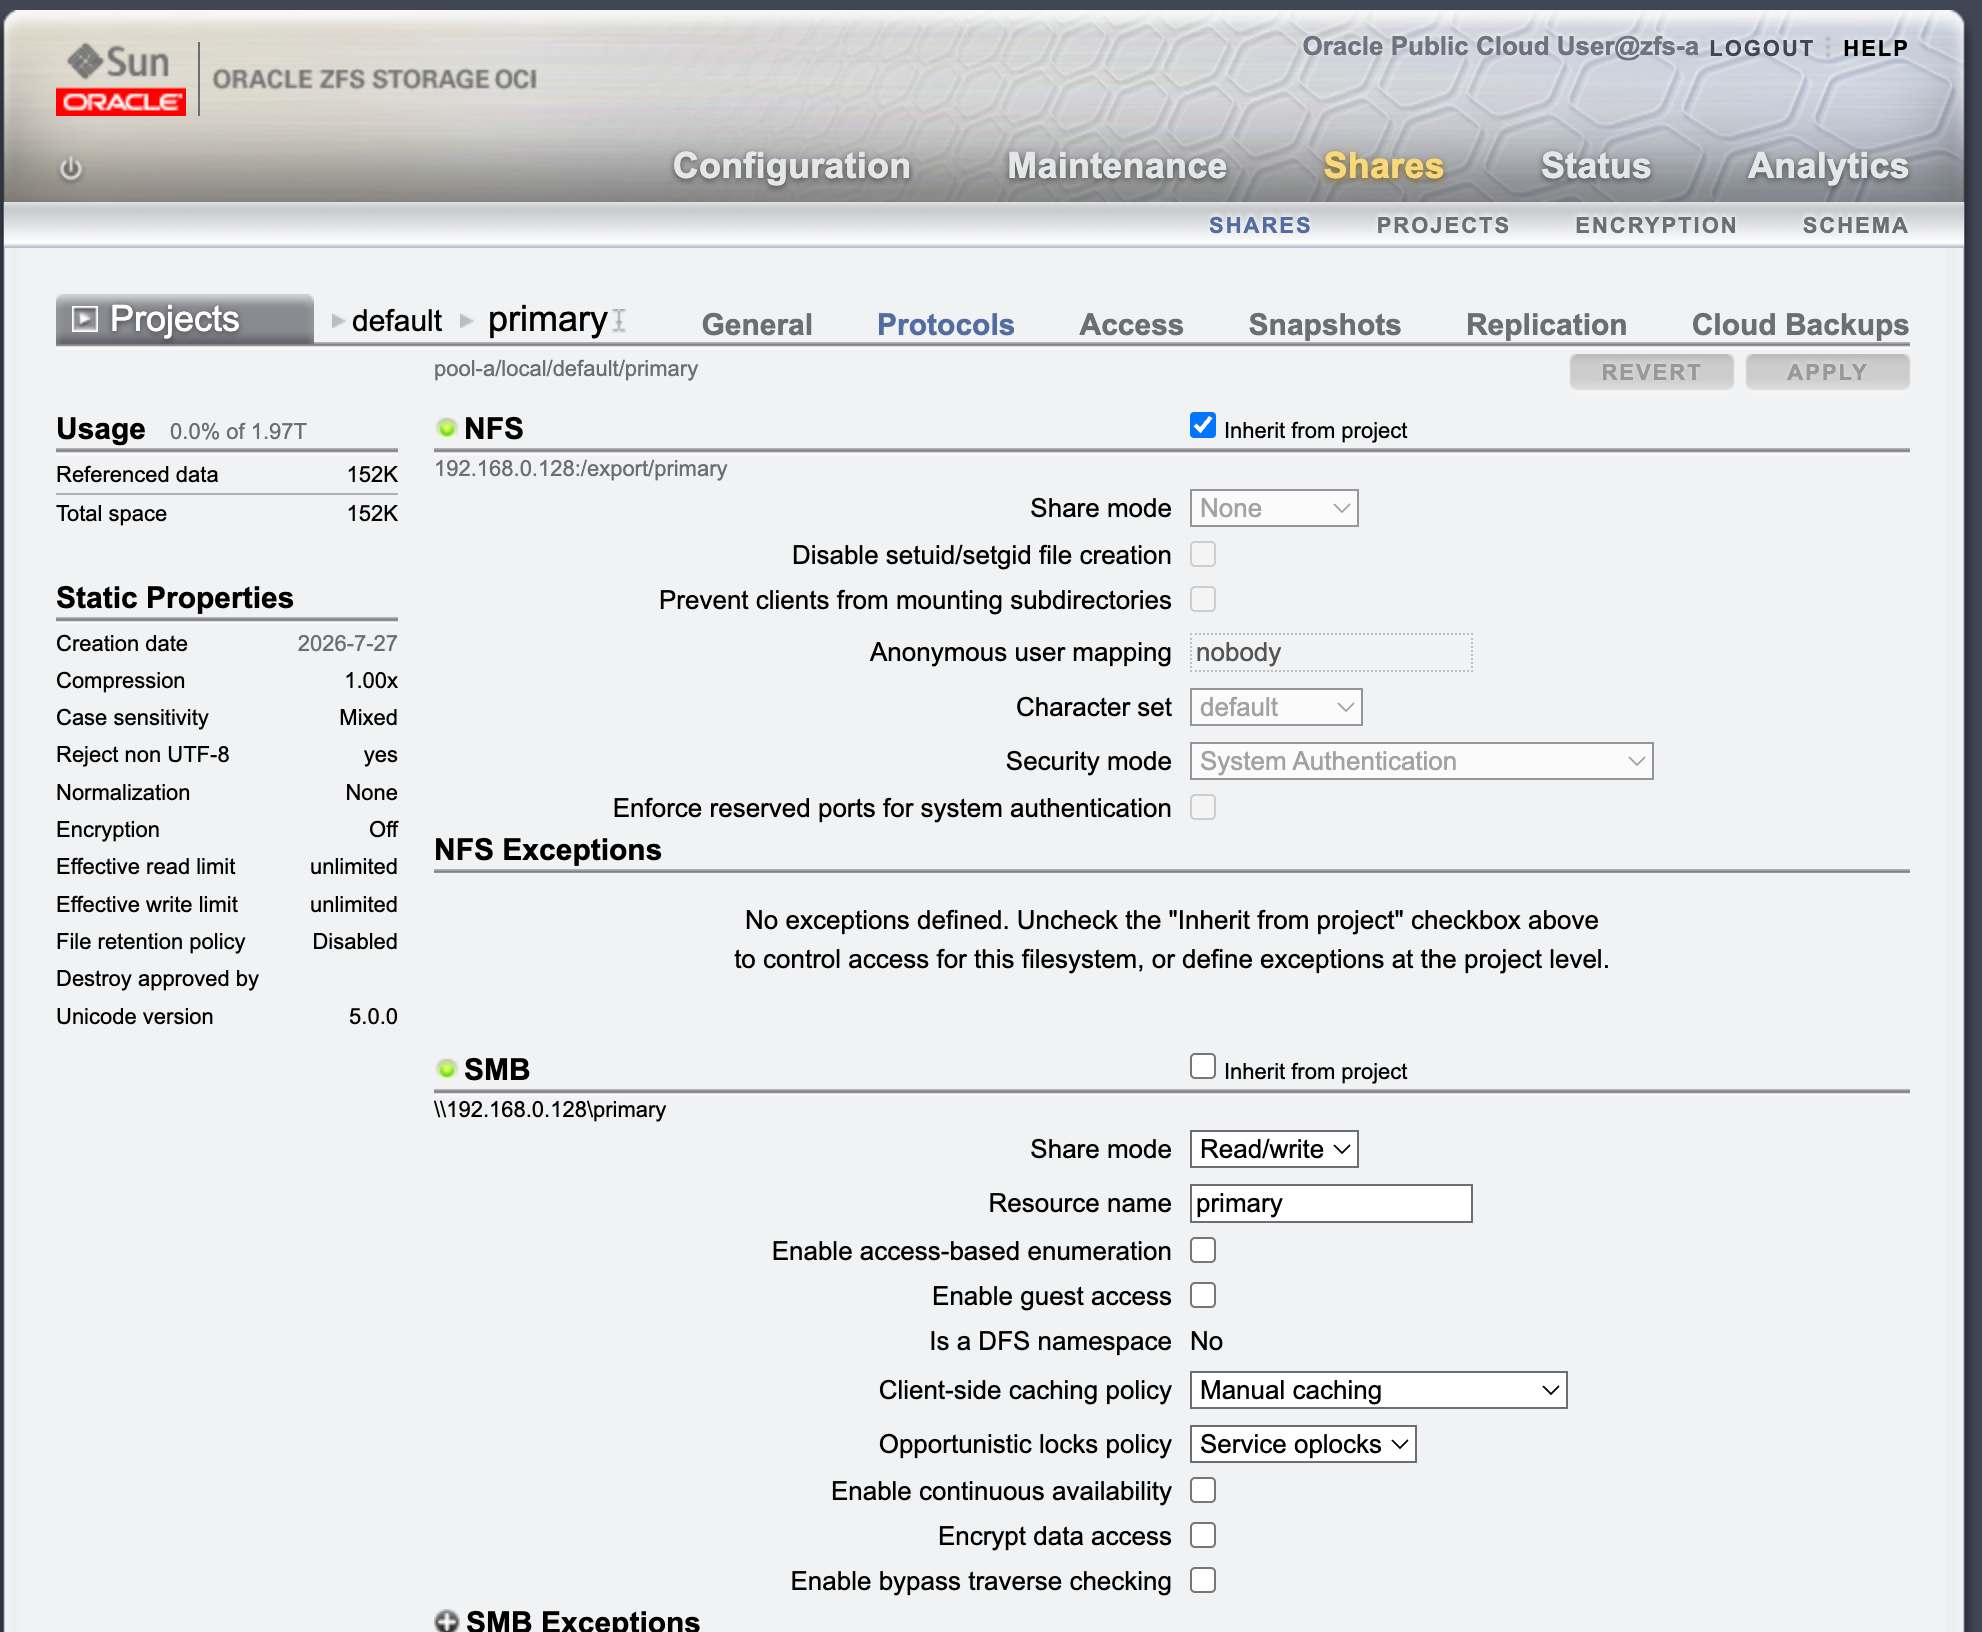Click the REVERT button
1982x1632 pixels.
(1651, 372)
